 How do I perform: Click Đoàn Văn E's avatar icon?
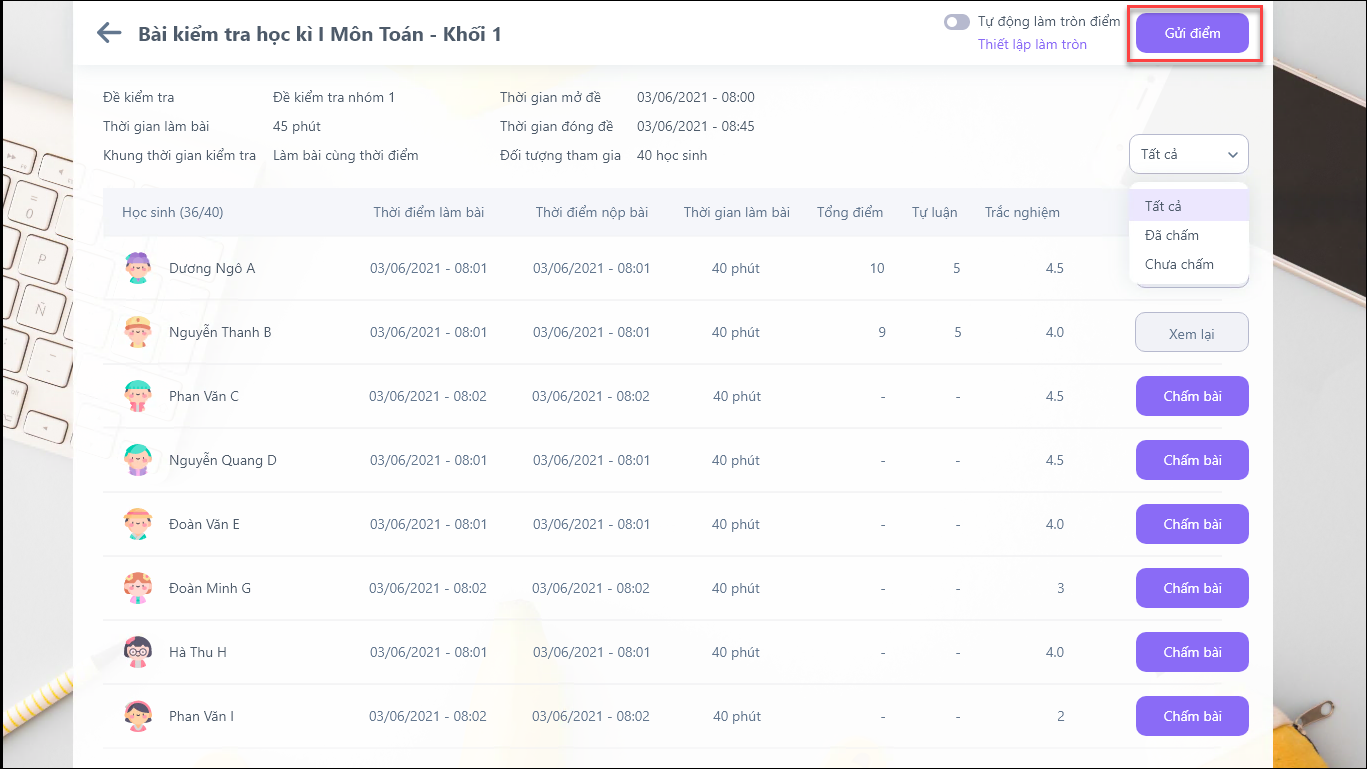point(137,524)
